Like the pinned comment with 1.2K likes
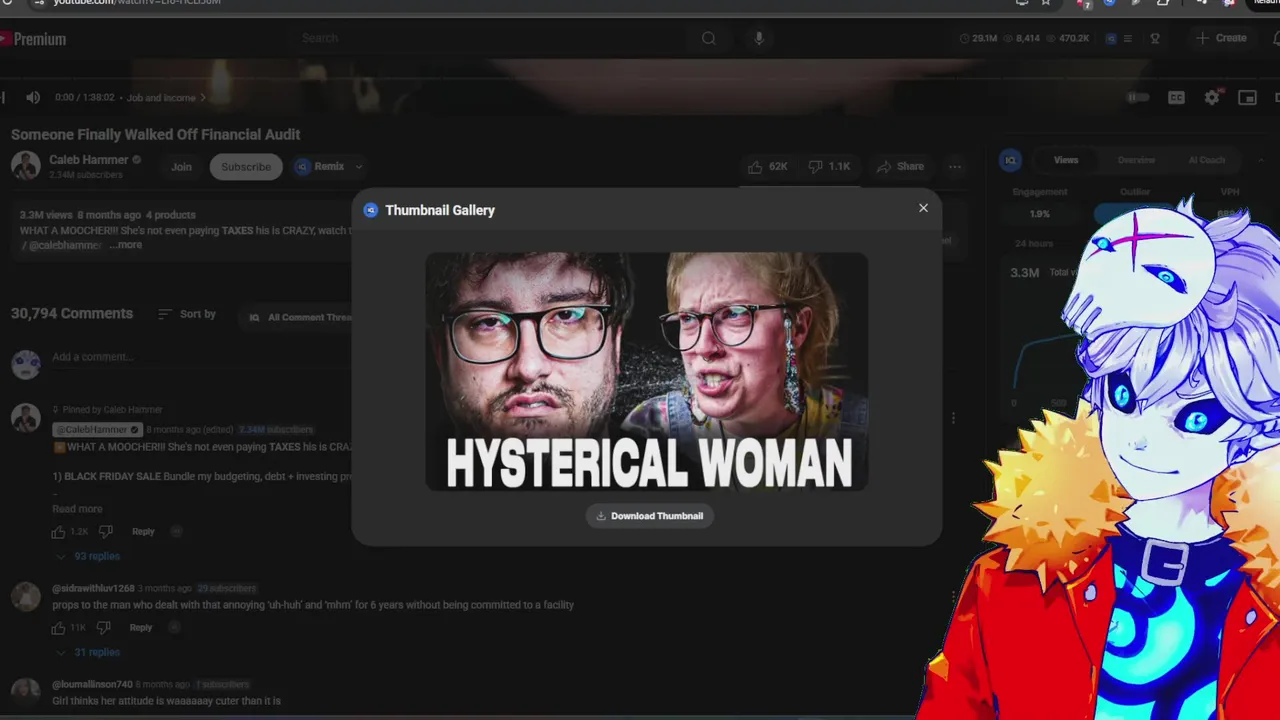 [59, 532]
